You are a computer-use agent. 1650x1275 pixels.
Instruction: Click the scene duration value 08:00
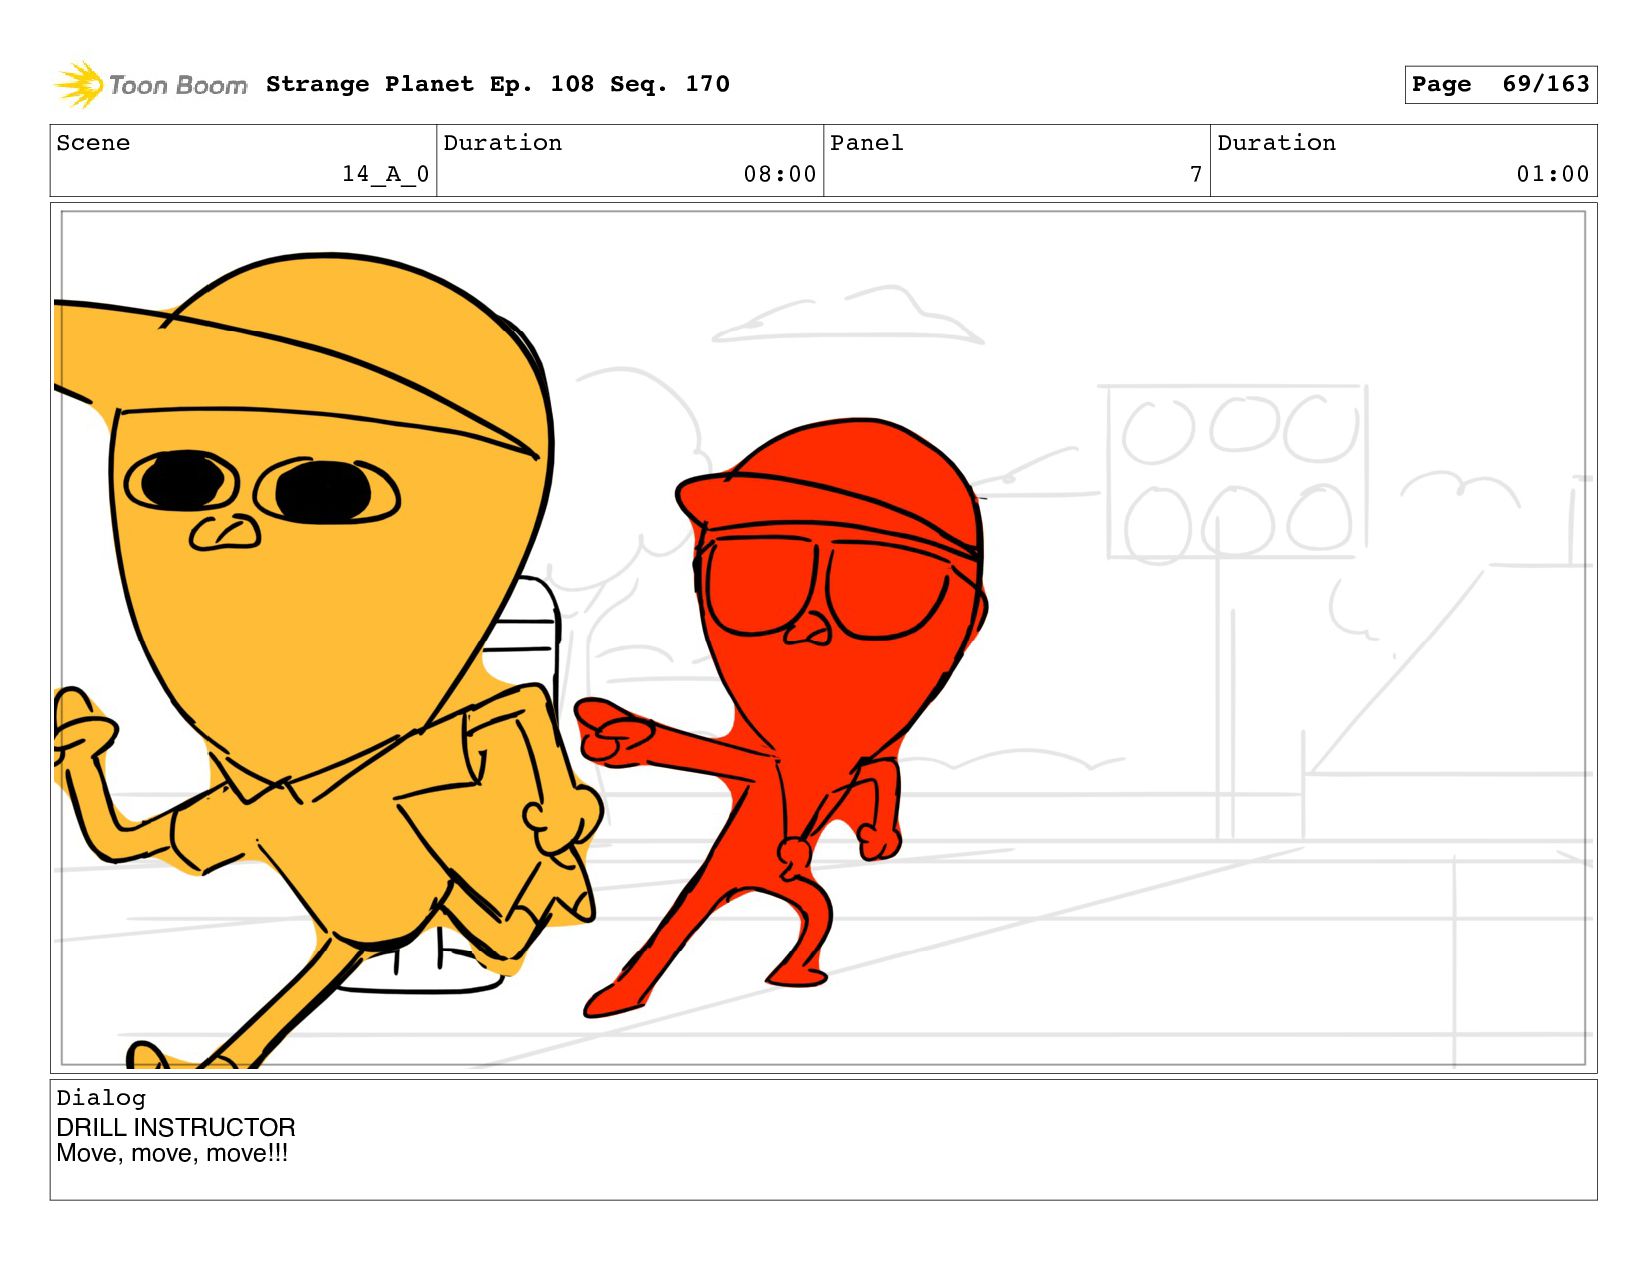tap(779, 174)
